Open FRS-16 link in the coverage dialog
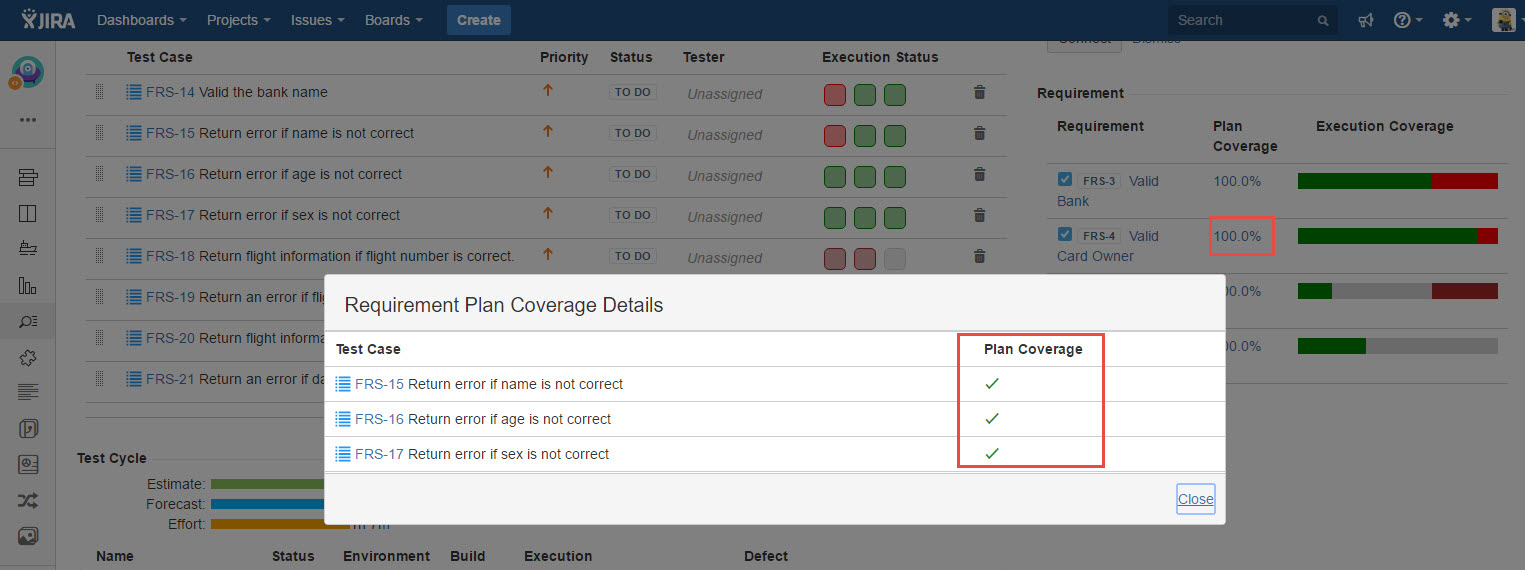The width and height of the screenshot is (1525, 570). point(379,419)
